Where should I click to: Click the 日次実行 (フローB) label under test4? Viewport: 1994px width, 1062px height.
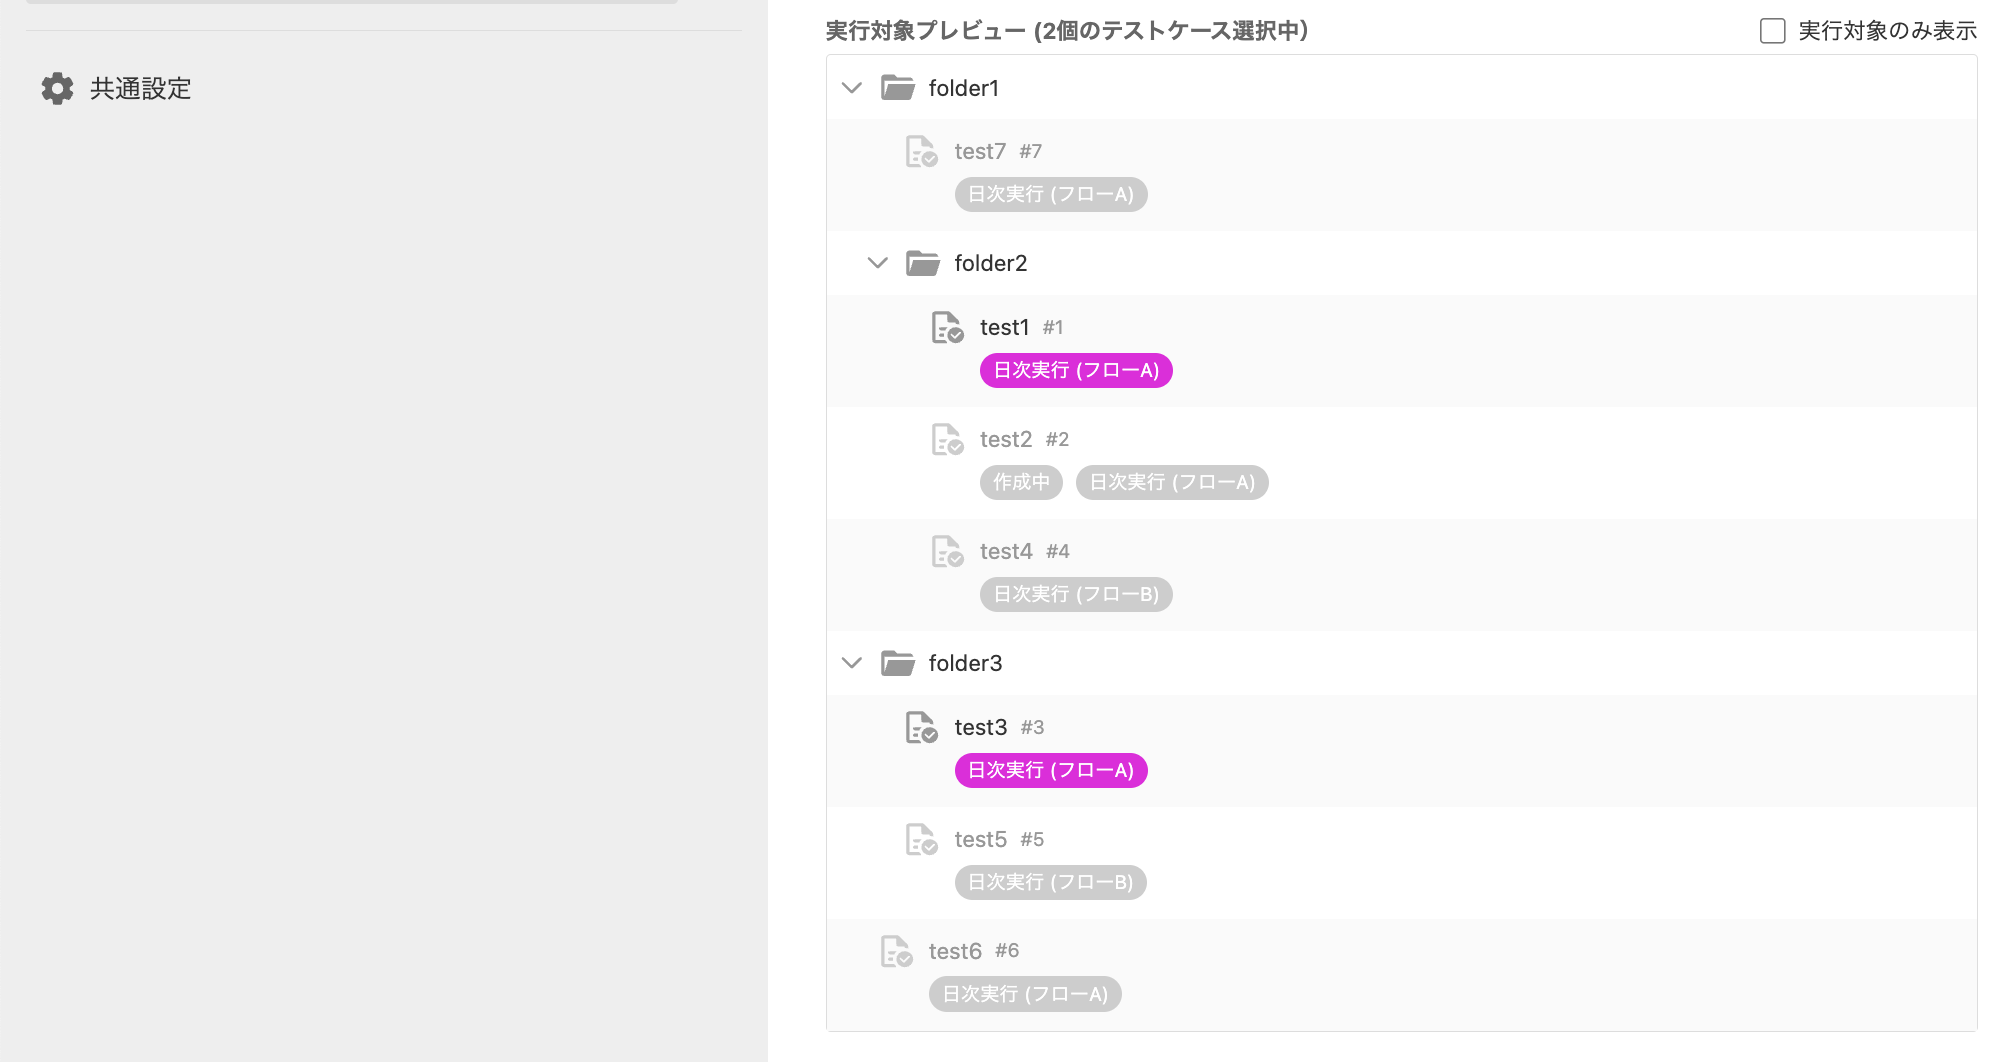[x=1076, y=594]
